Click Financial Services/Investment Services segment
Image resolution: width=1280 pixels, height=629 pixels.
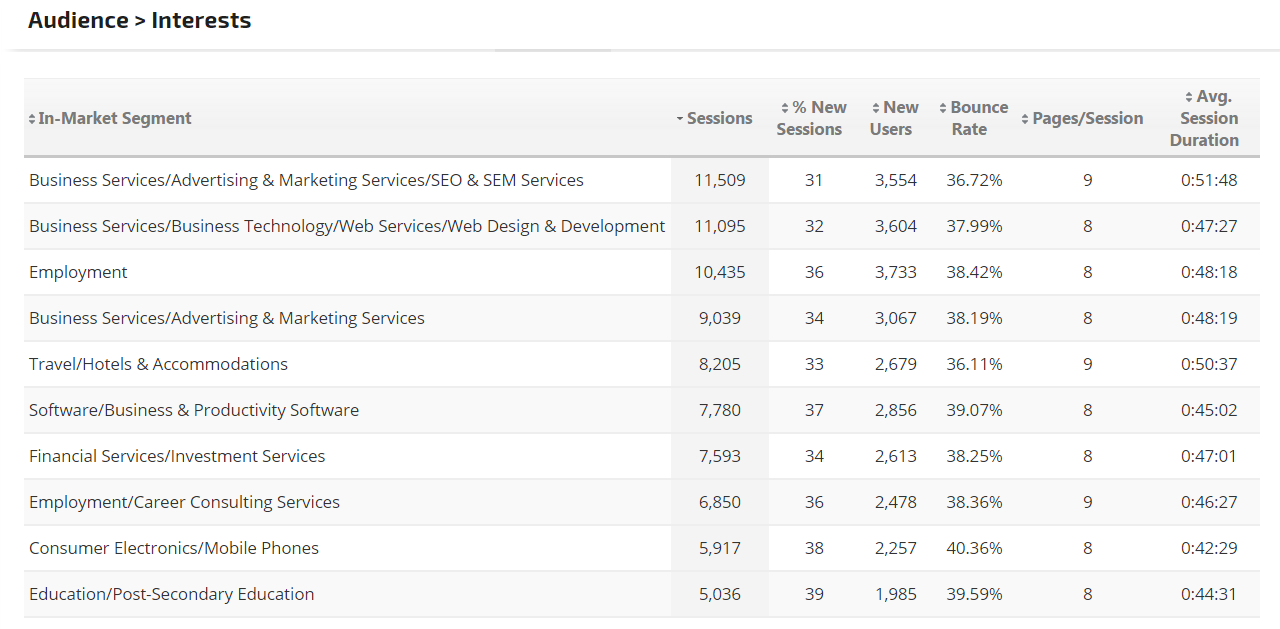pos(177,456)
